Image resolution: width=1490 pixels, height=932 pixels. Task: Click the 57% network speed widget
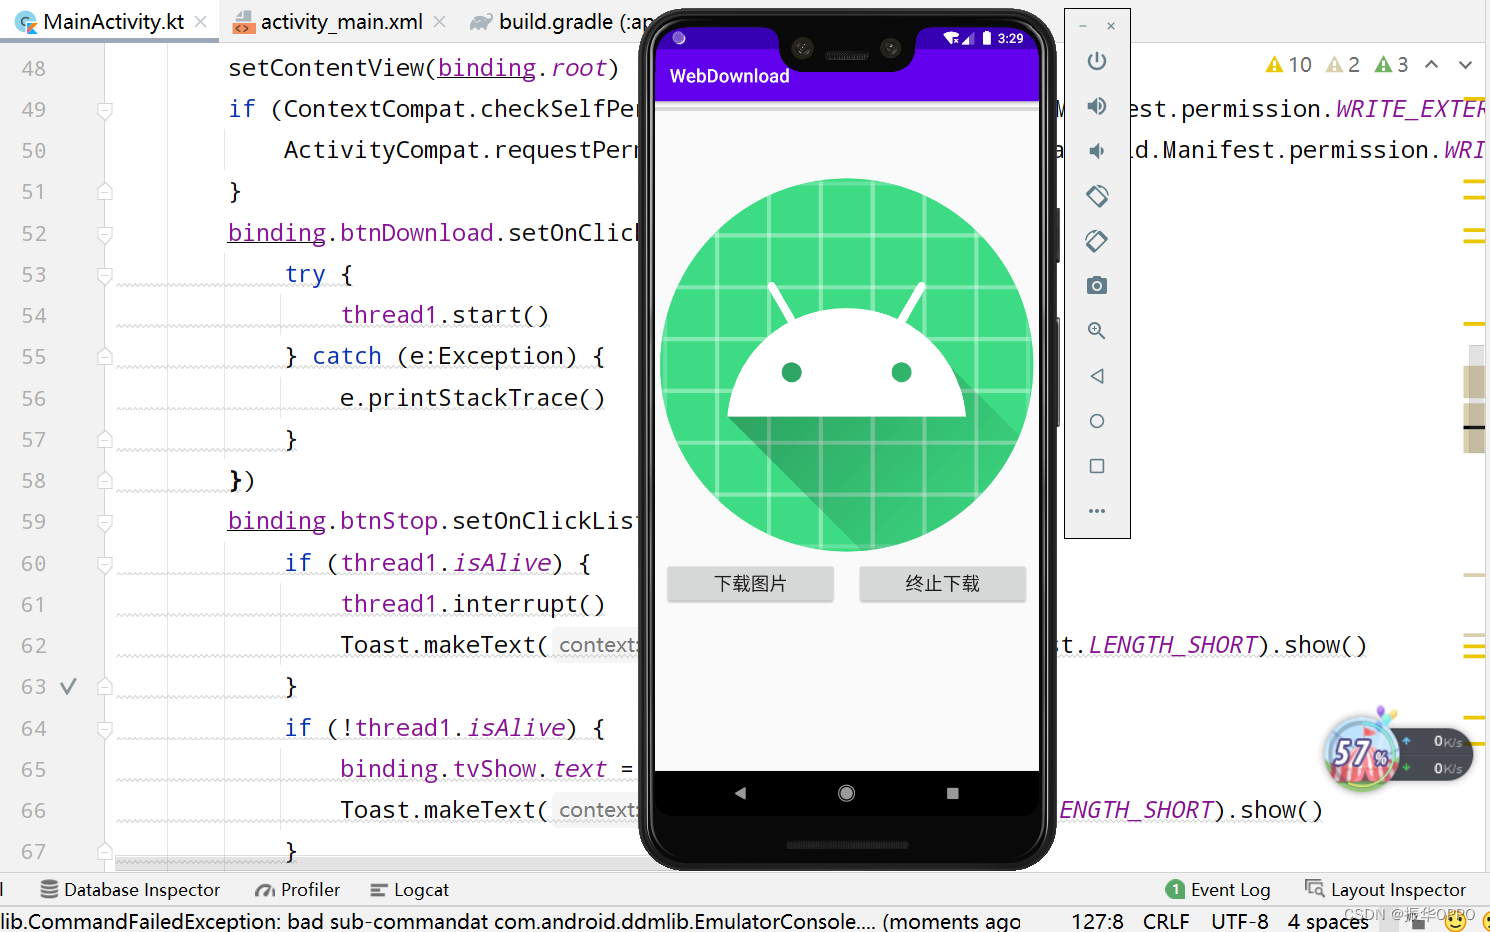pyautogui.click(x=1397, y=750)
